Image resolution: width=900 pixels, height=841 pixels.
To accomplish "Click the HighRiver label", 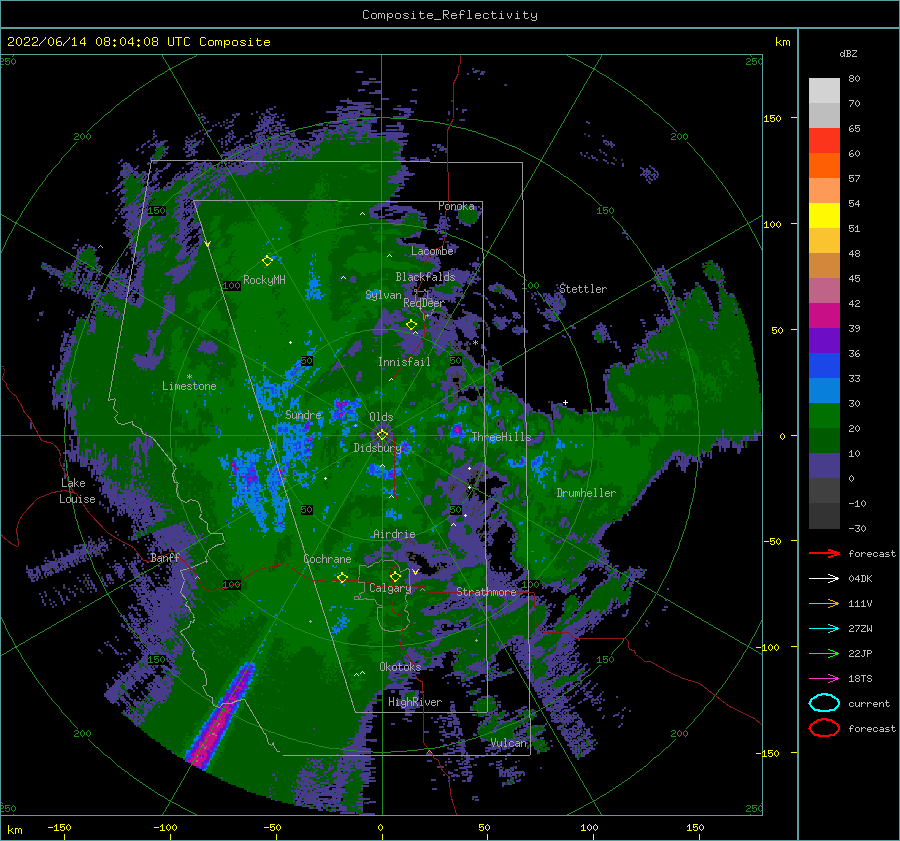I will 415,702.
